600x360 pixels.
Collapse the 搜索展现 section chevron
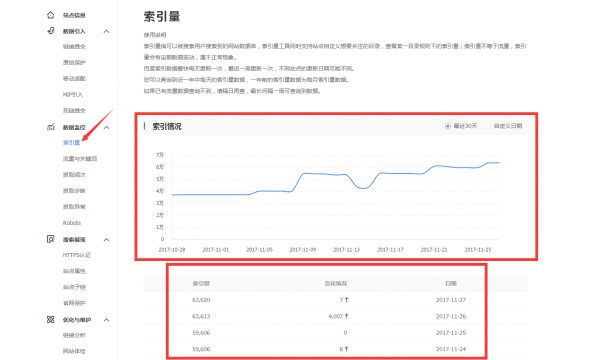[106, 240]
